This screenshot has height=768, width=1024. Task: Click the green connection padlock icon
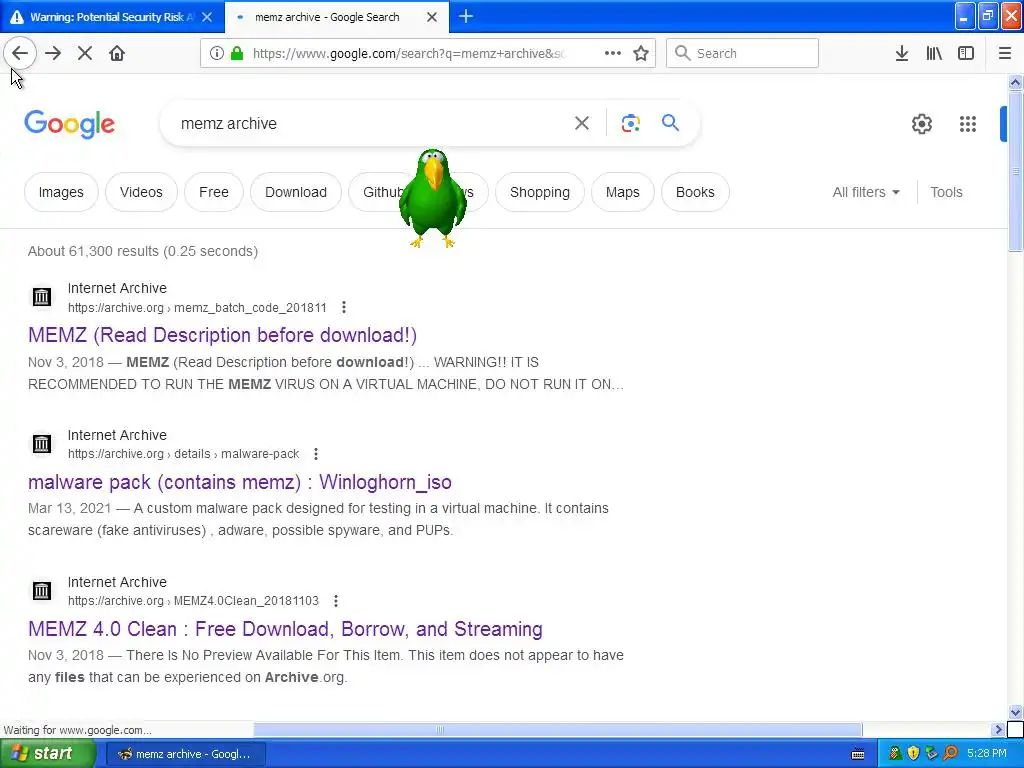click(237, 54)
